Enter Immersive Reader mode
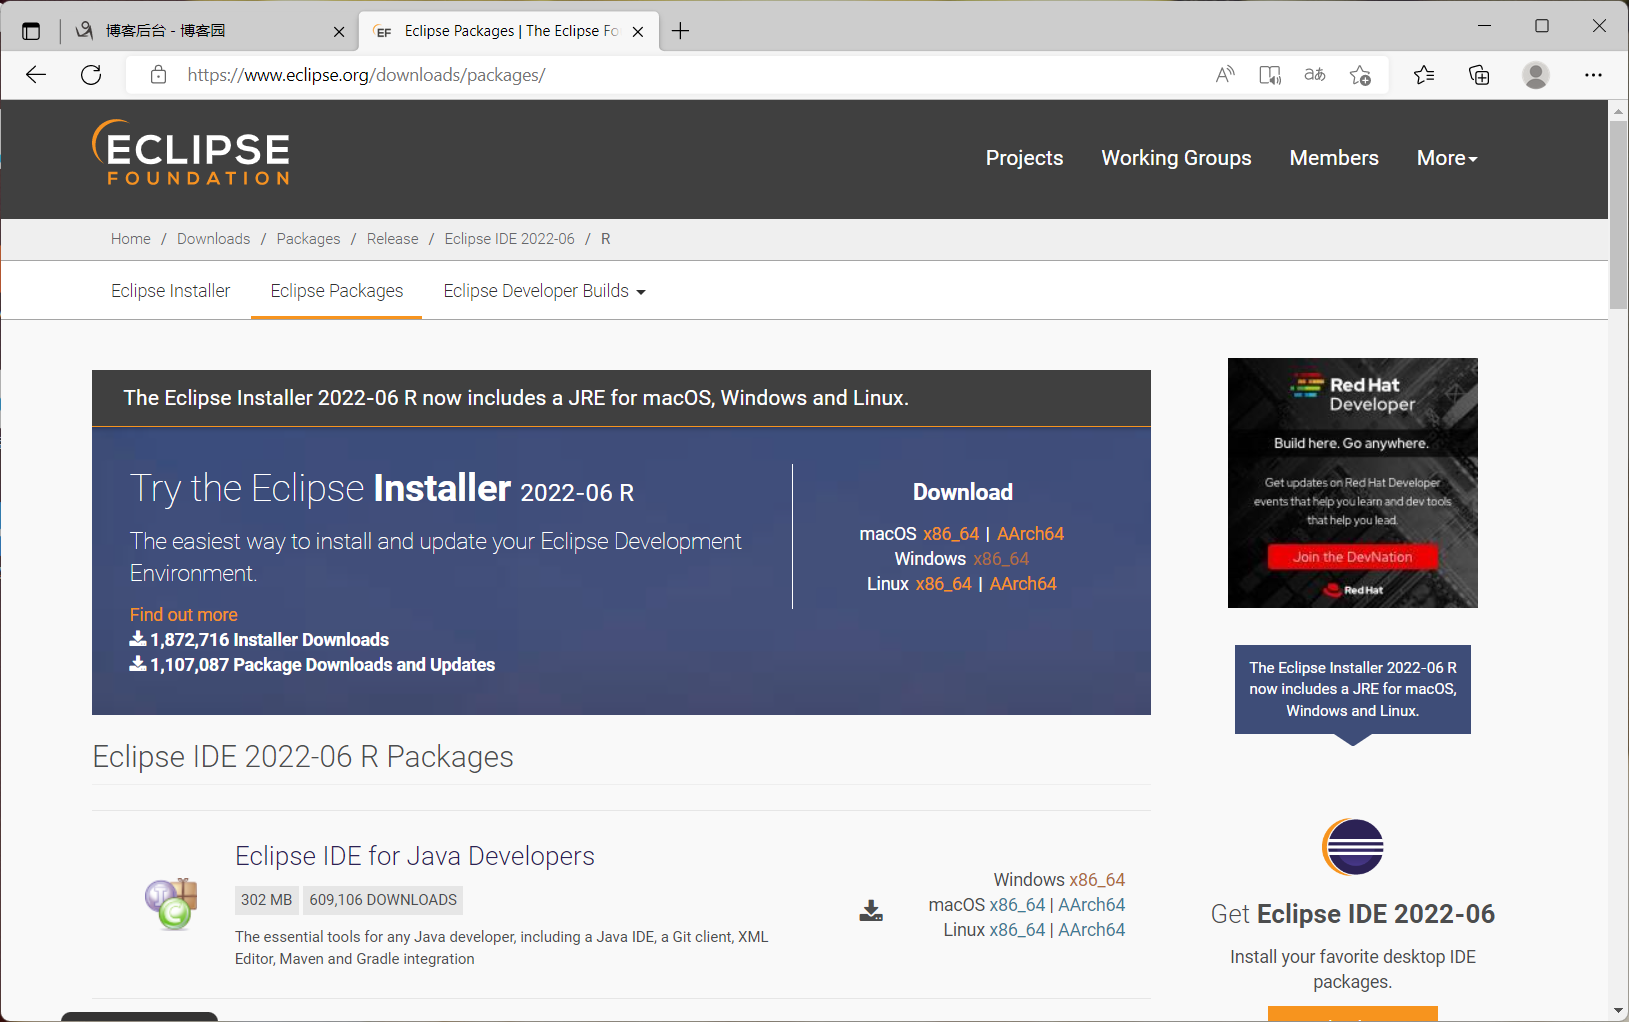Viewport: 1629px width, 1022px height. pyautogui.click(x=1270, y=75)
